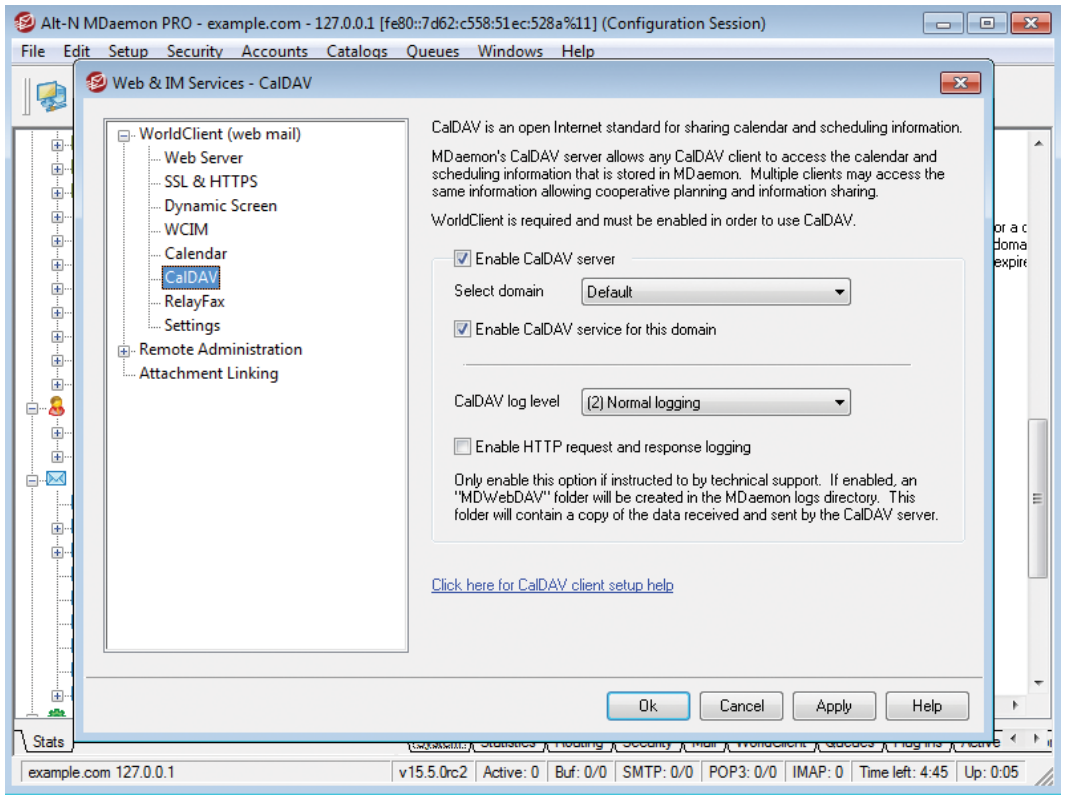The image size is (1067, 799).
Task: Click the 'Up: 0:05' status entry
Action: (x=991, y=772)
